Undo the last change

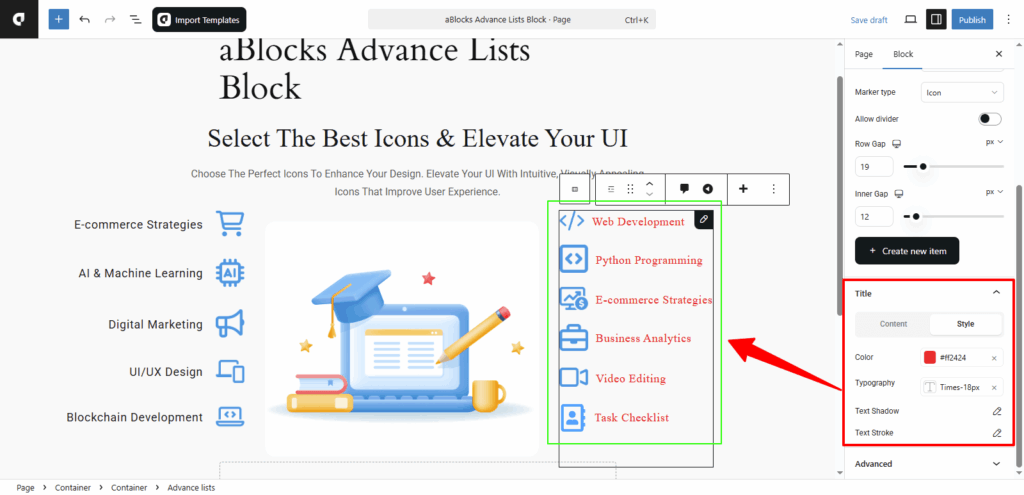(x=84, y=20)
